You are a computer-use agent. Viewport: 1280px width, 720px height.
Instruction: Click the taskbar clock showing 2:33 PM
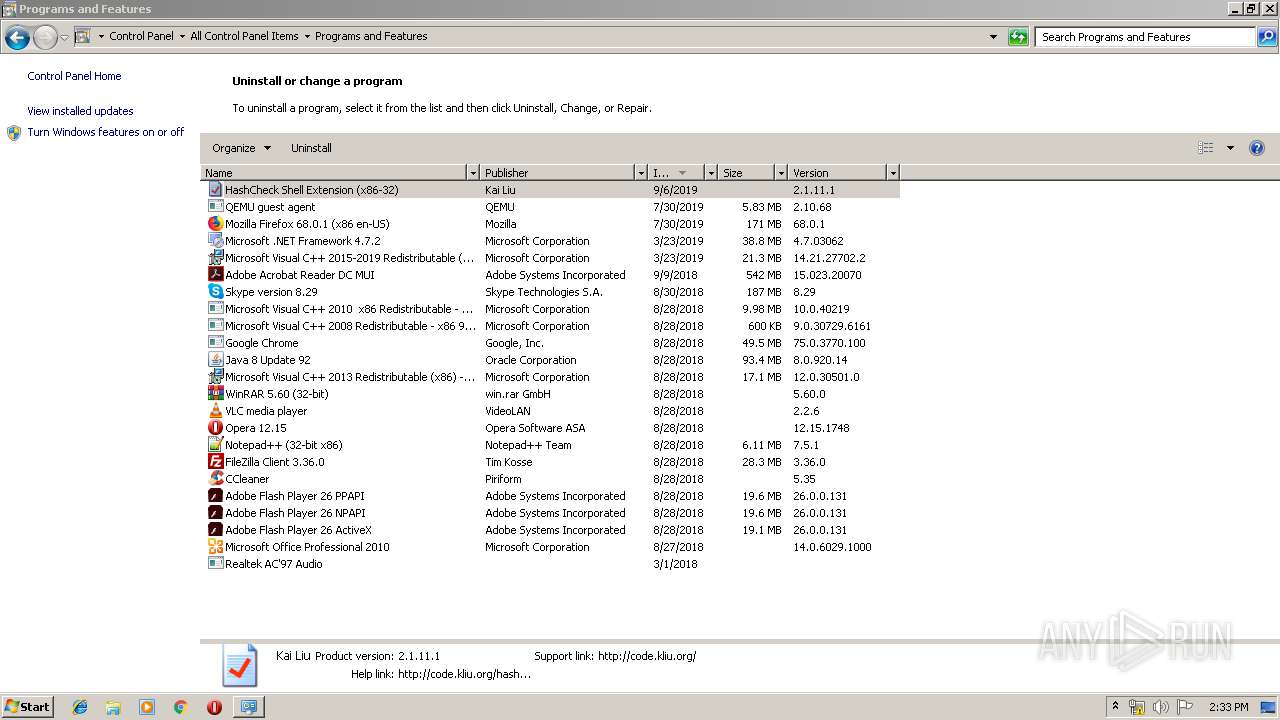[1228, 707]
